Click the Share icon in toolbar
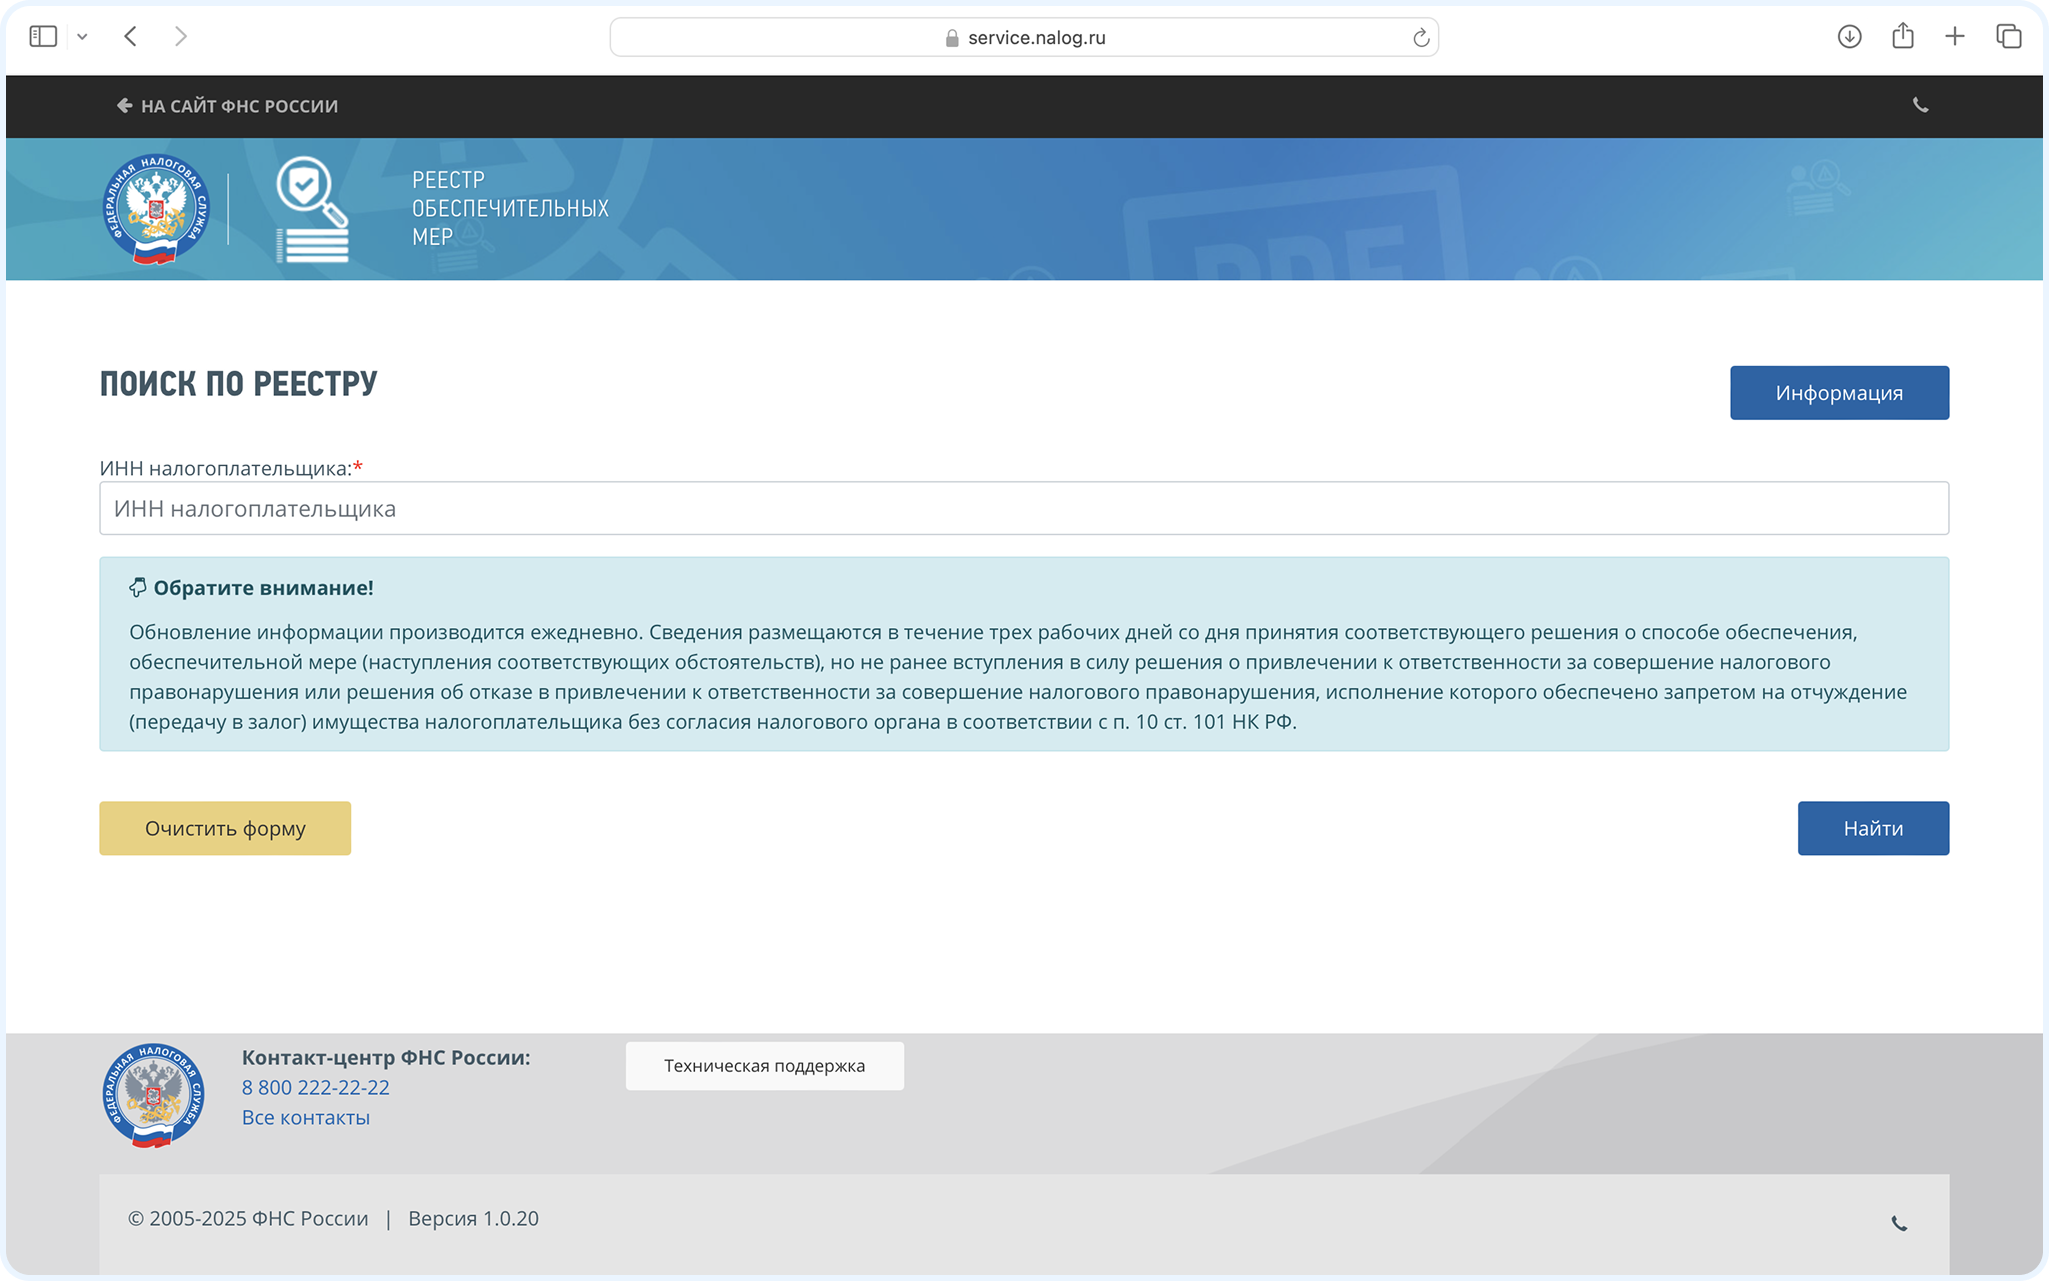Image resolution: width=2049 pixels, height=1281 pixels. 1902,37
